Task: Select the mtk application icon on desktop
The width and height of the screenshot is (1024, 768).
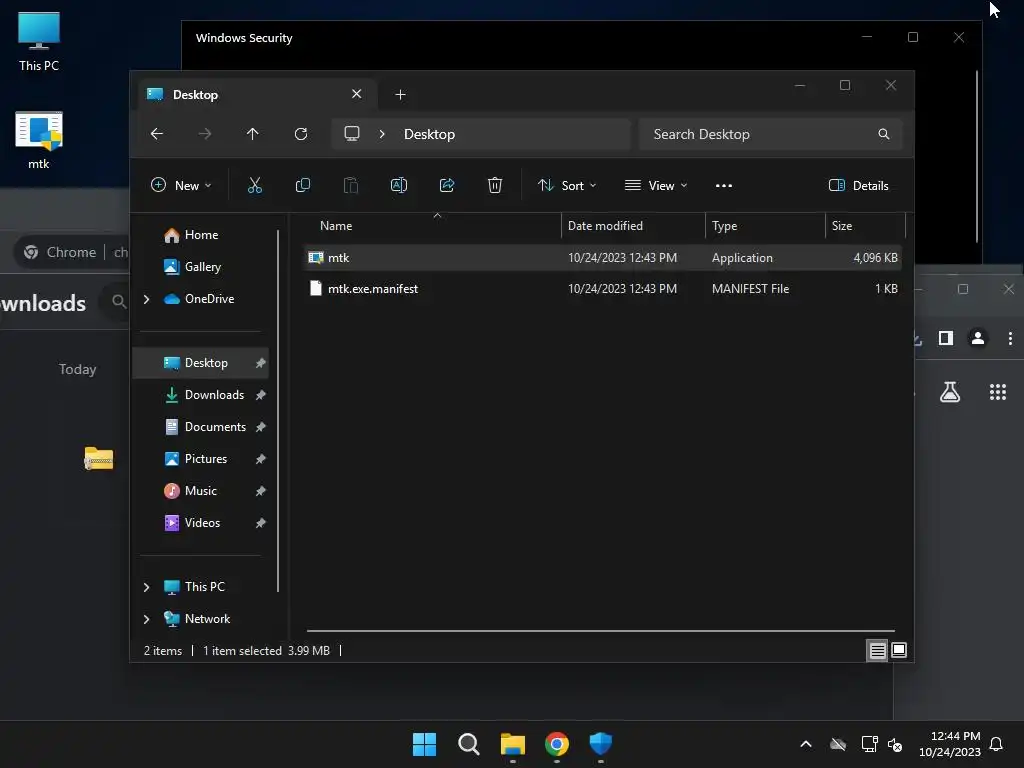Action: click(39, 140)
